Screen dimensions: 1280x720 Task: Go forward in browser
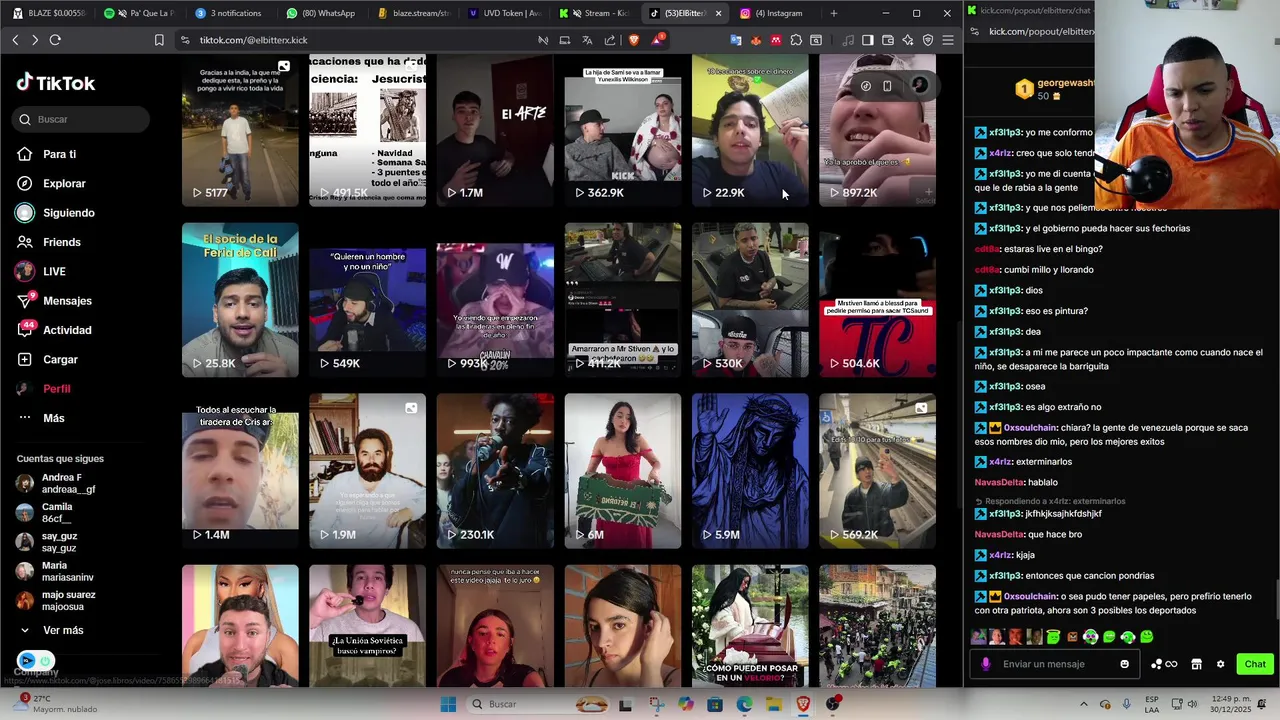coord(34,40)
